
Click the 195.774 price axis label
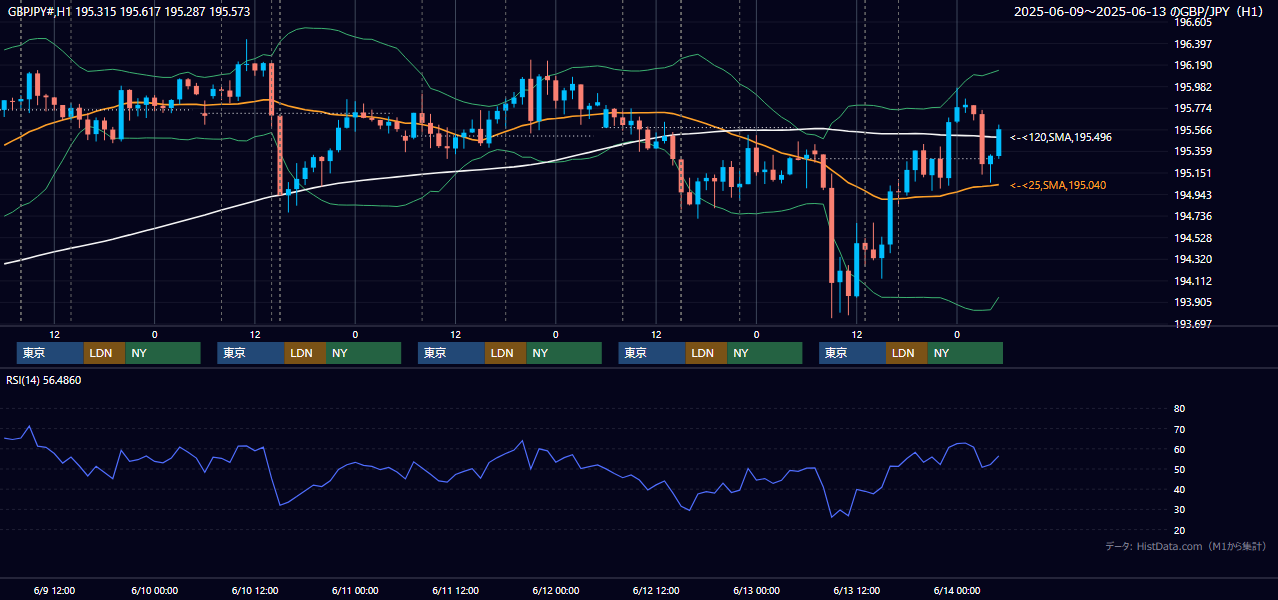click(x=1193, y=108)
